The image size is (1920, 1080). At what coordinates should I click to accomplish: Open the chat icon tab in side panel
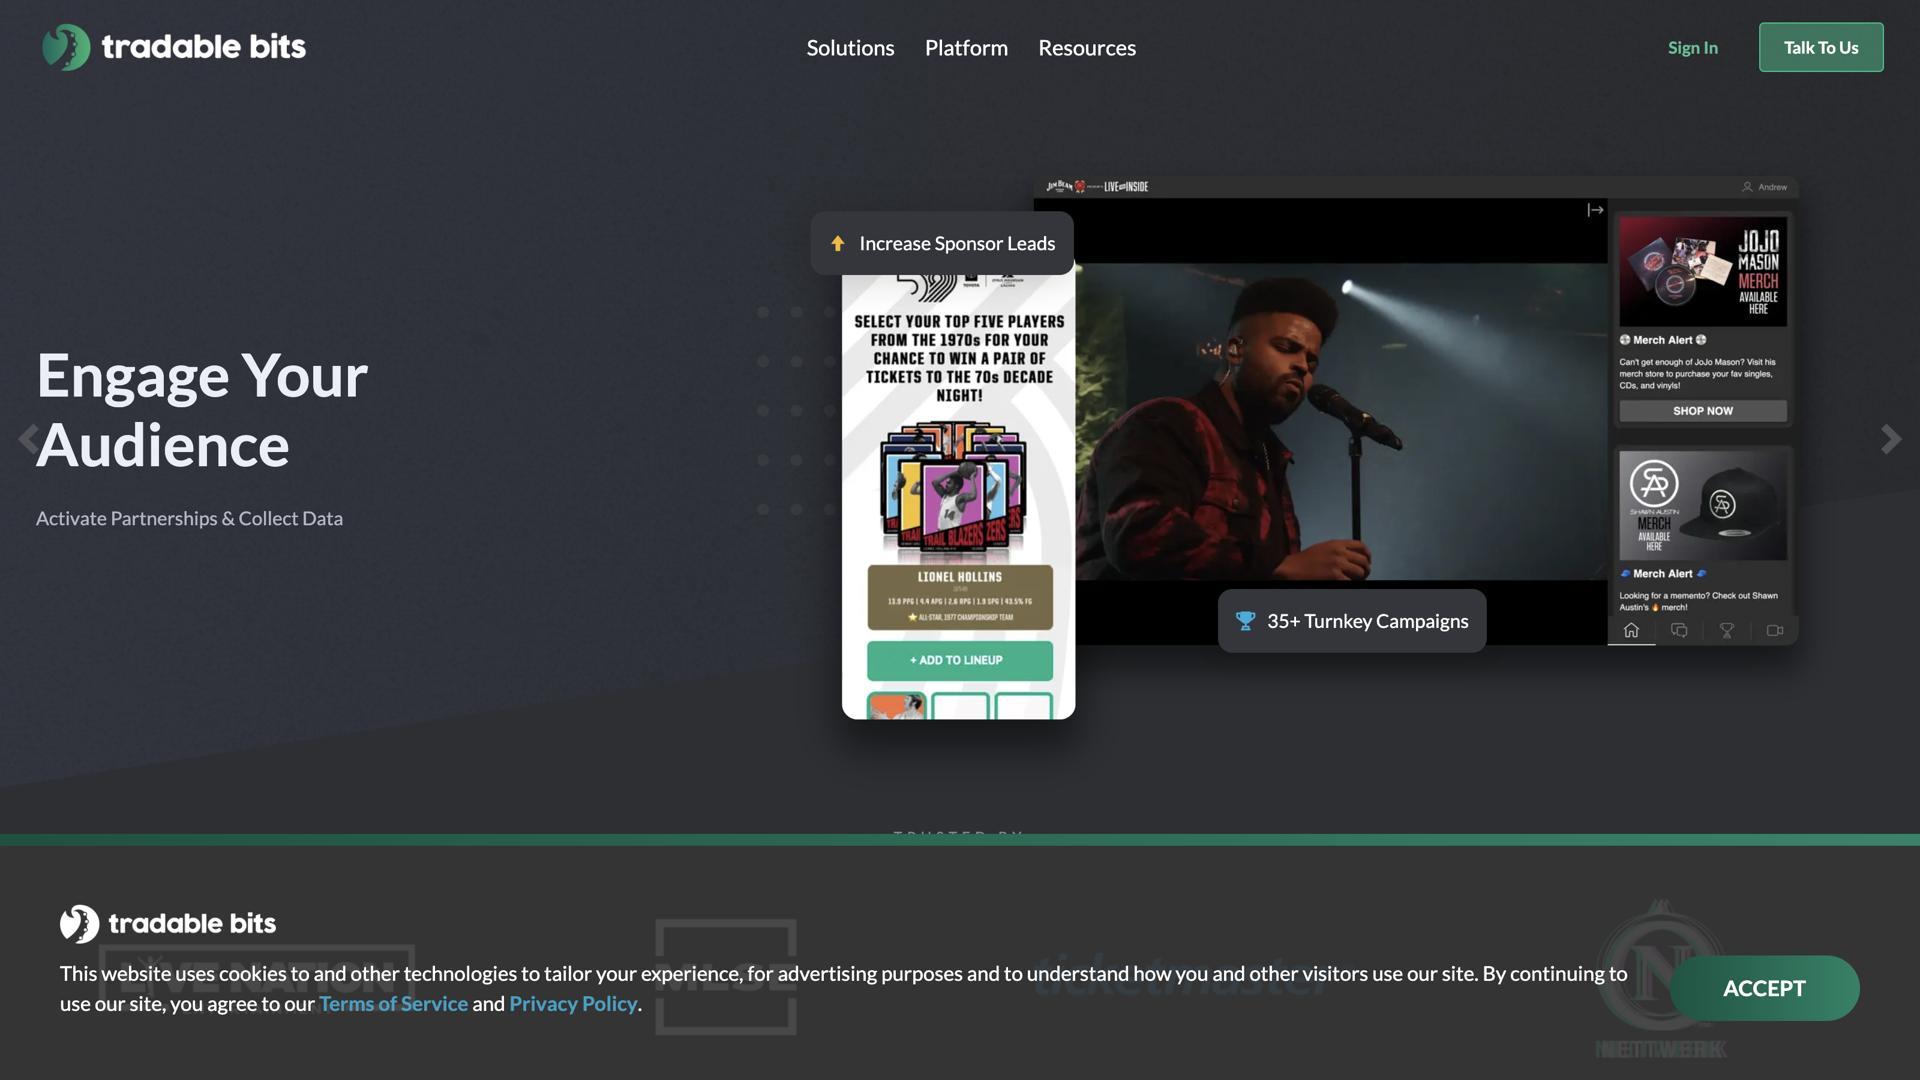1679,630
